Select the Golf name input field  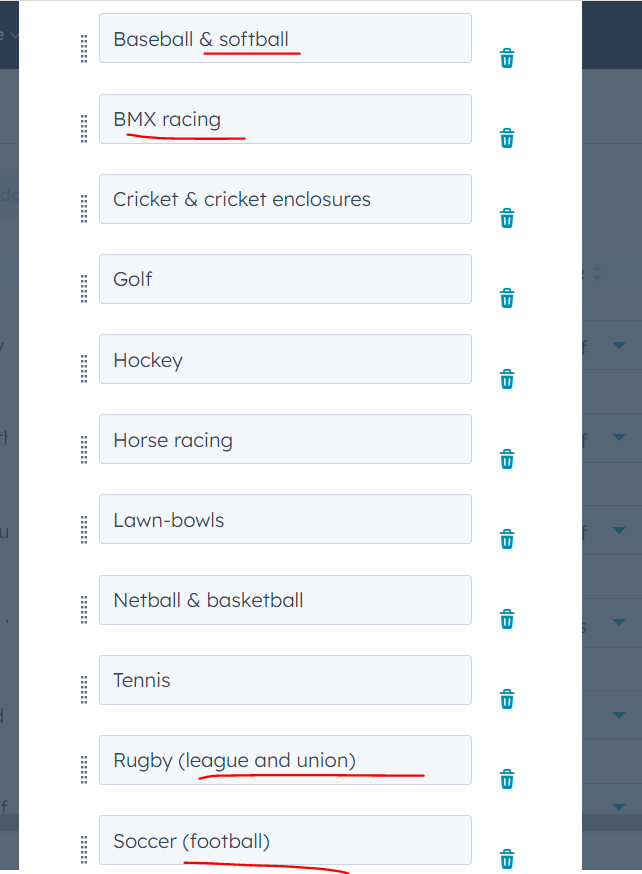point(285,279)
